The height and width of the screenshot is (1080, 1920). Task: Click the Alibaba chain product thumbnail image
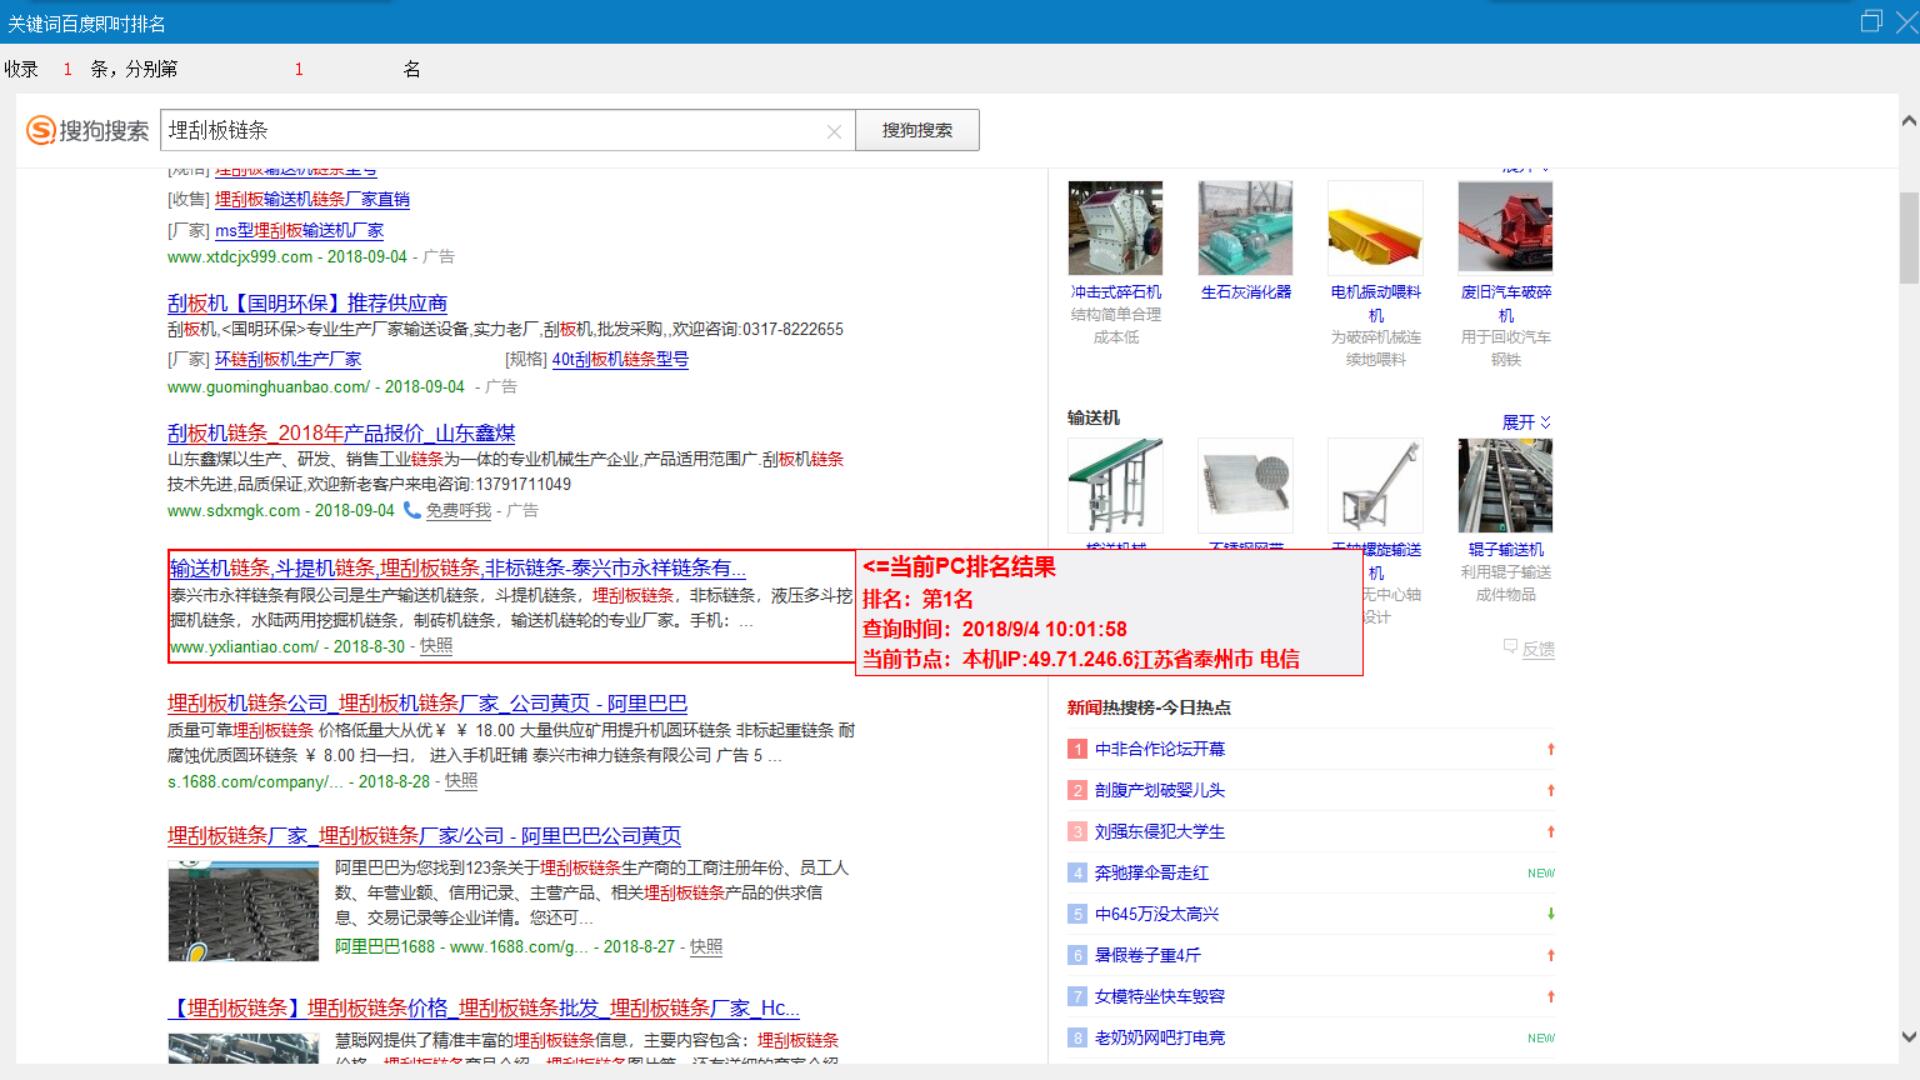pos(243,910)
